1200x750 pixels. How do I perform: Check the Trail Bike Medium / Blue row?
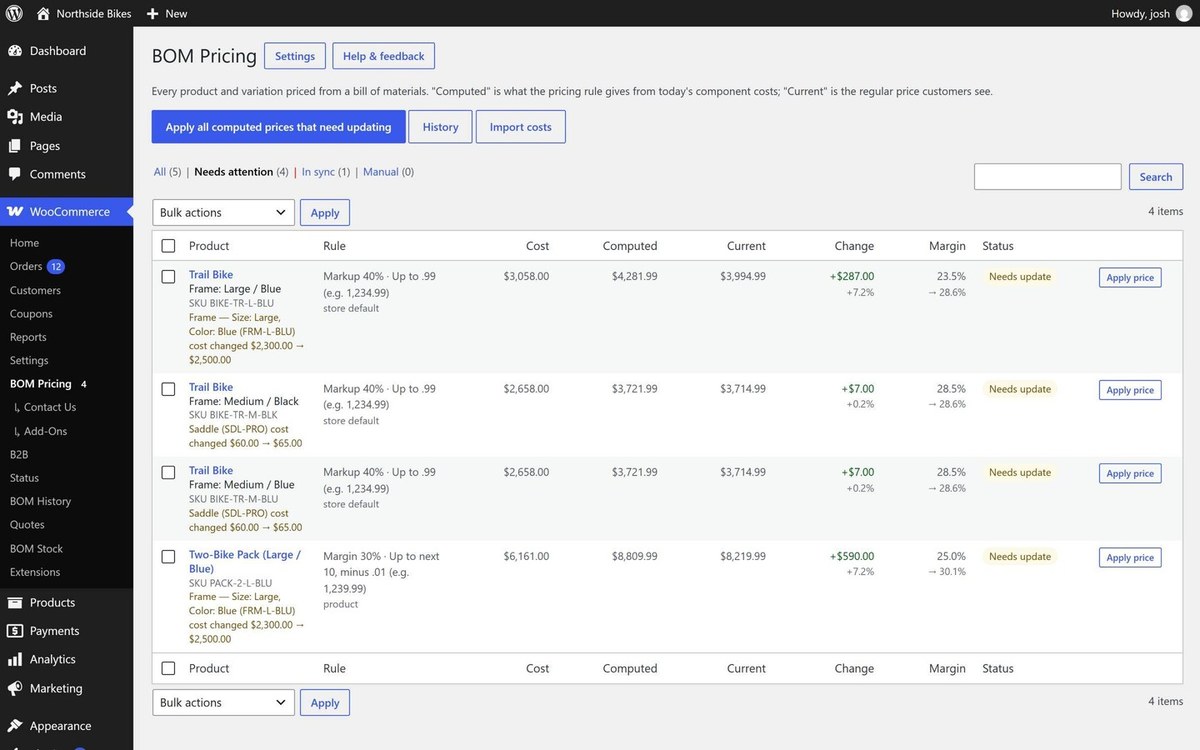(168, 473)
